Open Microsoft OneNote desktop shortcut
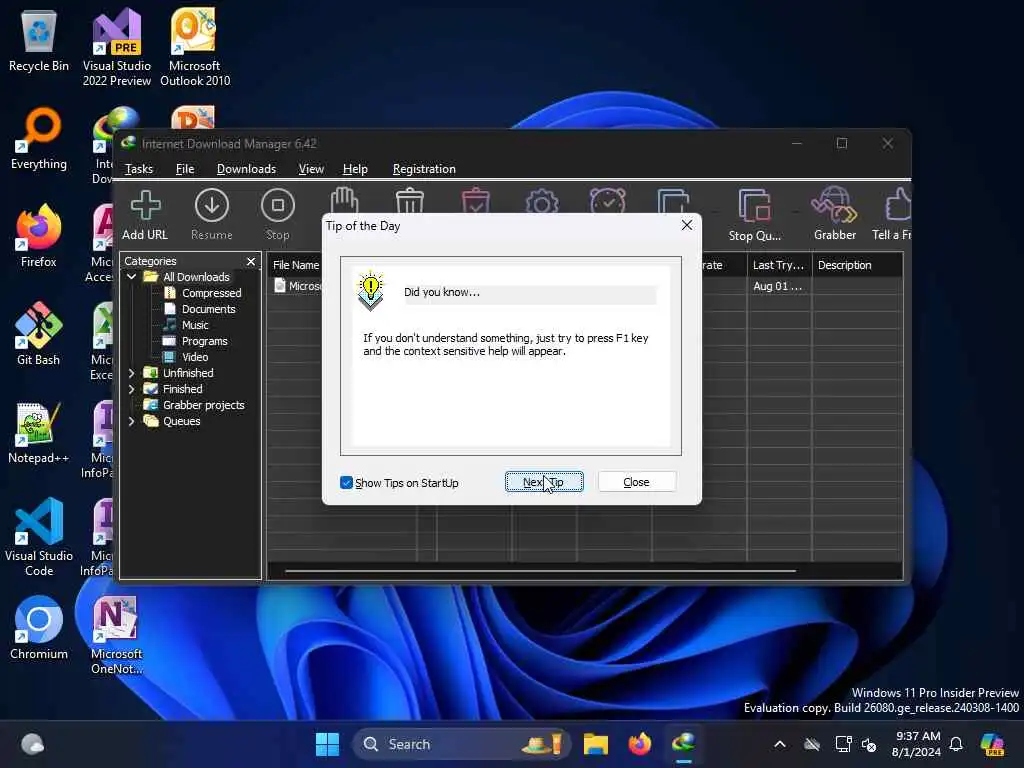Viewport: 1024px width, 768px height. point(117,635)
